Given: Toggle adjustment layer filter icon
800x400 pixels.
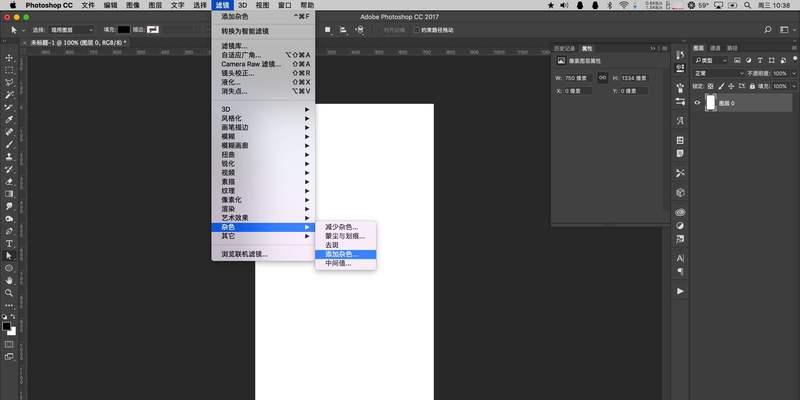Looking at the screenshot, I should click(x=748, y=60).
